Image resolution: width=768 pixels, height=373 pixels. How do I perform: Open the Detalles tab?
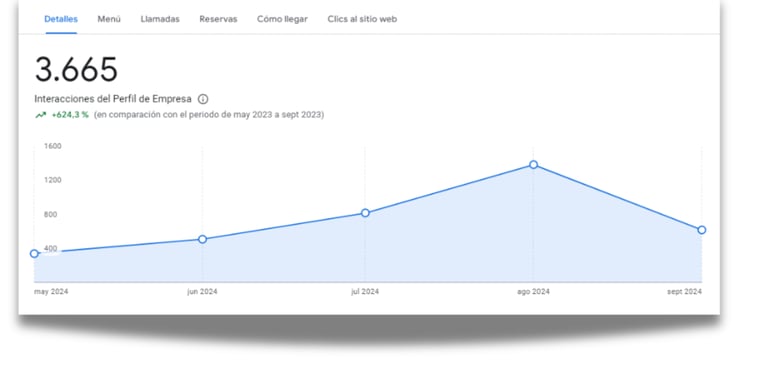click(61, 19)
